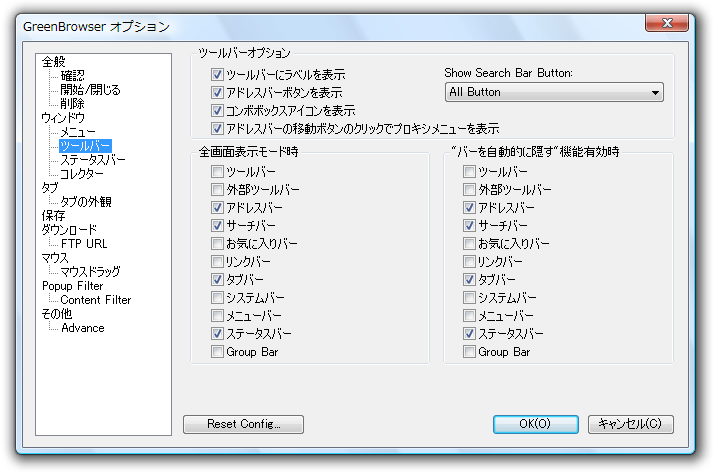714x473 pixels.
Task: Select コレクター in the options tree
Action: 82,174
